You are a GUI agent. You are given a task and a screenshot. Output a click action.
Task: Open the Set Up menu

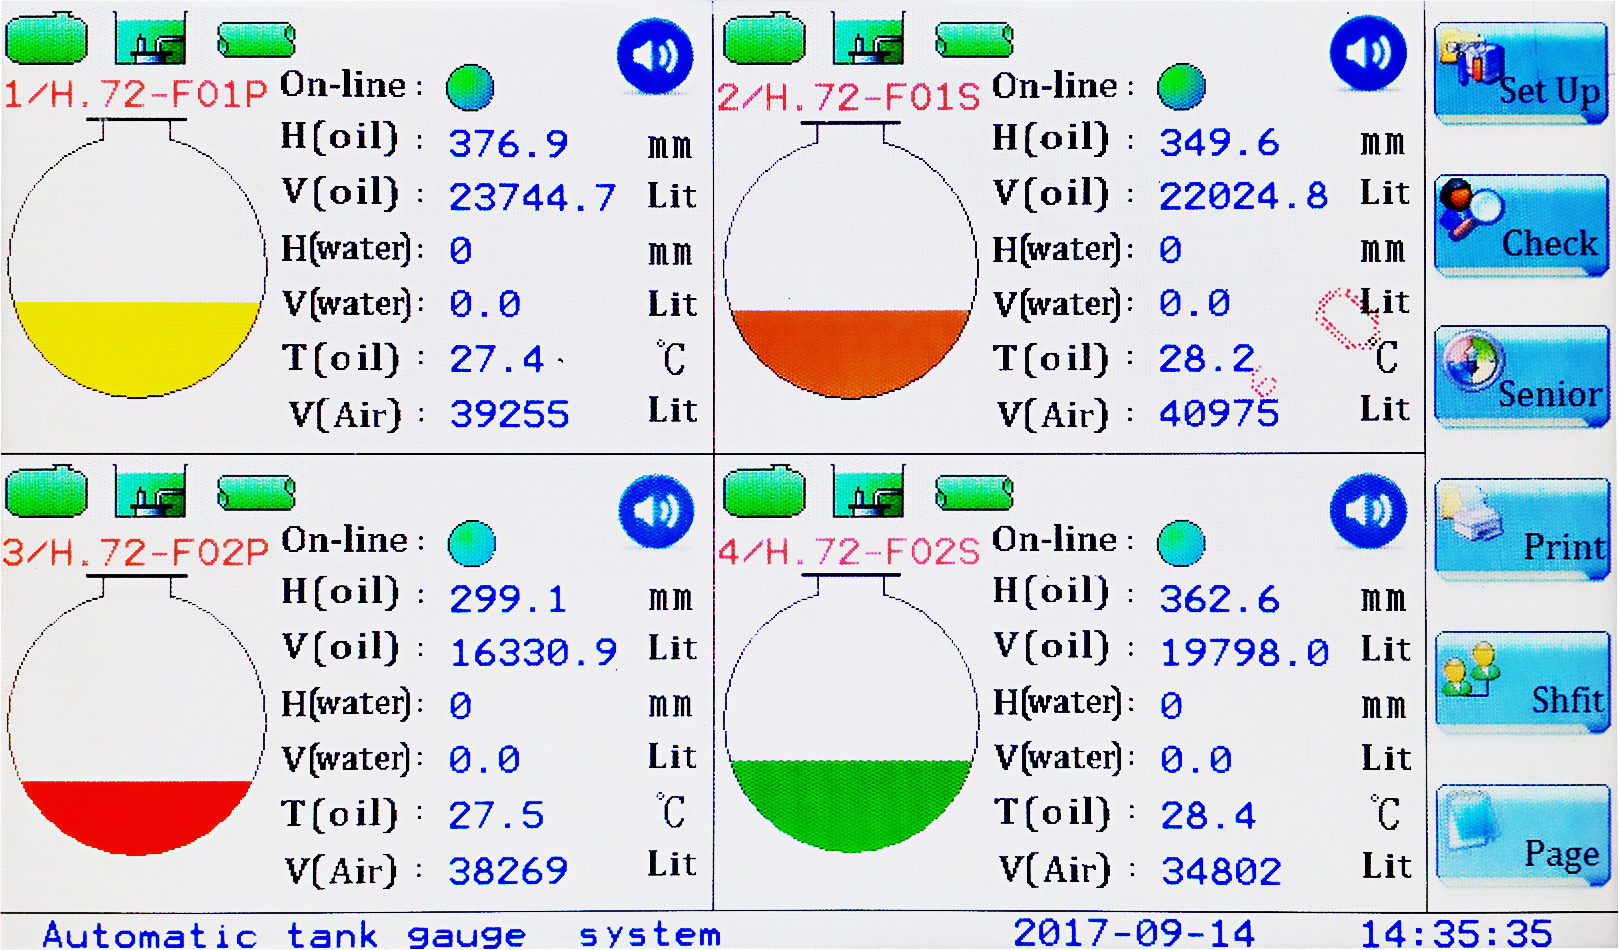click(1520, 74)
